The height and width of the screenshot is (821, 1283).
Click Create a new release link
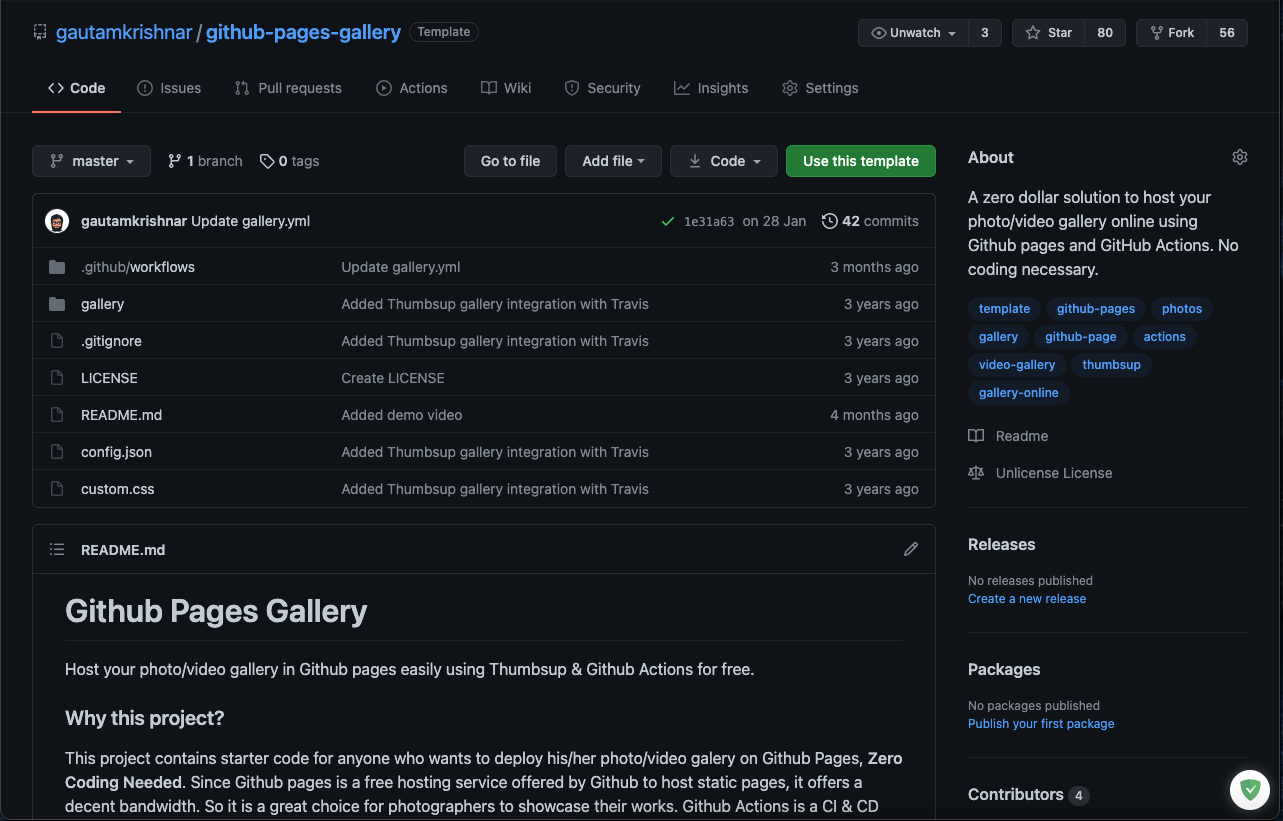pyautogui.click(x=1027, y=599)
